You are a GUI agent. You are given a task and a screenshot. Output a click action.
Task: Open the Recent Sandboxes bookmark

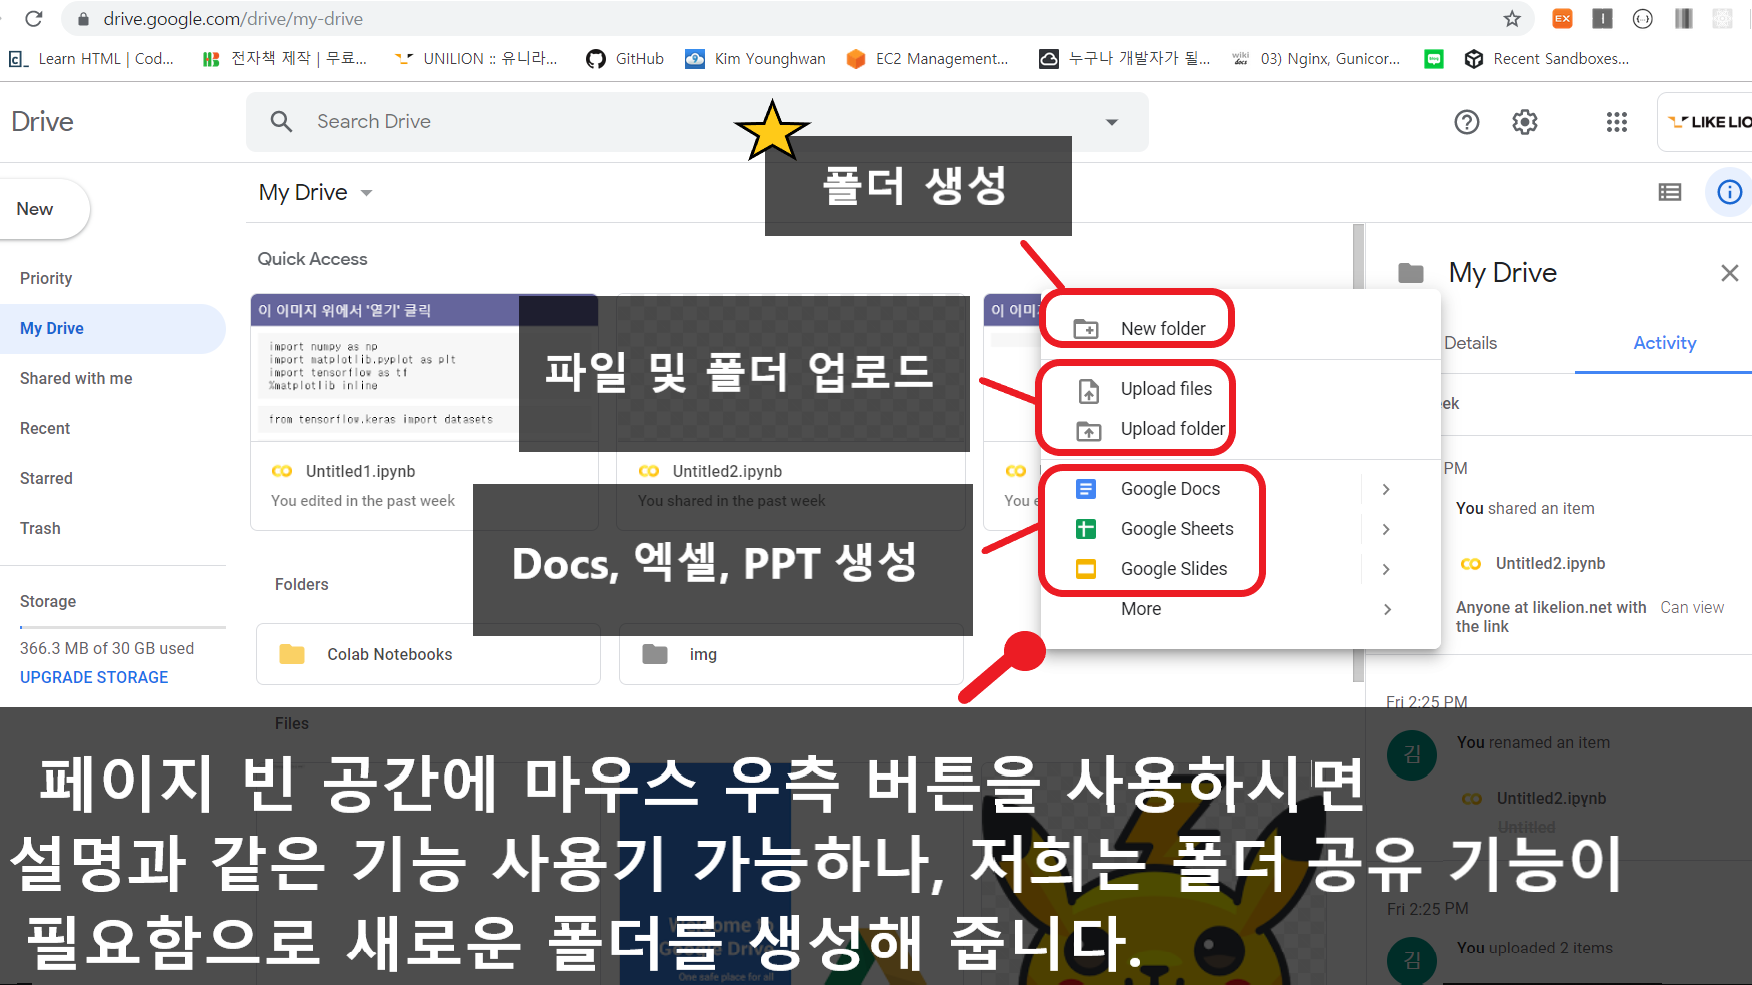tap(1546, 59)
